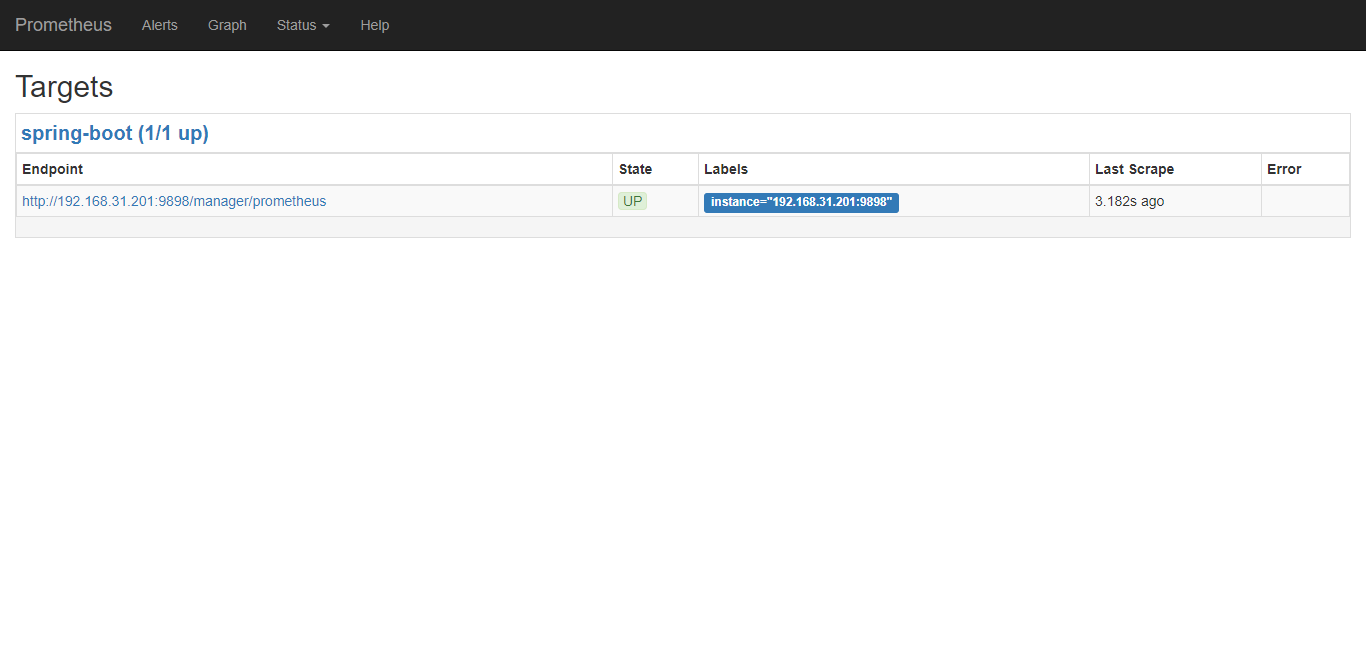Expand the Status dropdown menu
Screen dimensions: 1366x662
[x=303, y=25]
